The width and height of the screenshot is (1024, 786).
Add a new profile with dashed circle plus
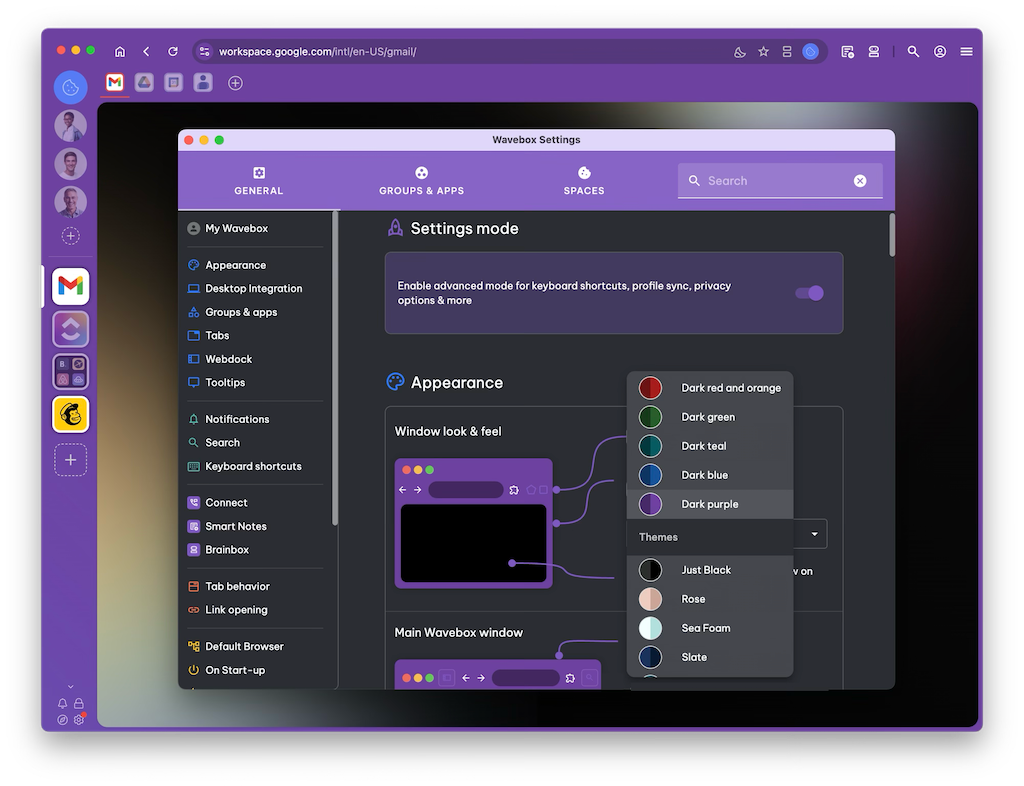click(71, 236)
